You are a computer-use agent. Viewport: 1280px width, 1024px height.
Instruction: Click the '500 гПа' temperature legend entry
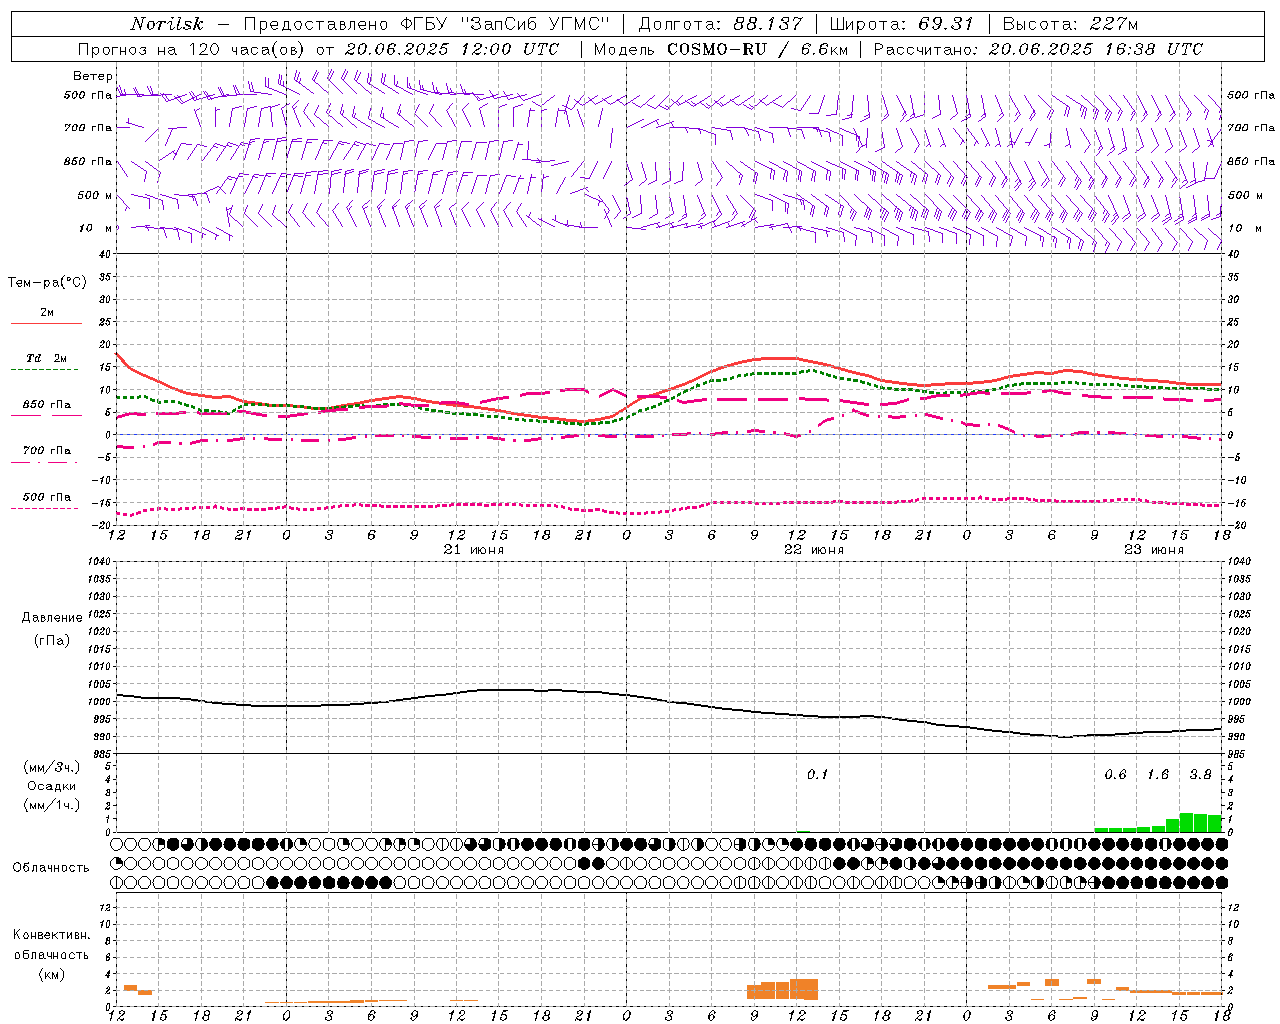pyautogui.click(x=47, y=497)
